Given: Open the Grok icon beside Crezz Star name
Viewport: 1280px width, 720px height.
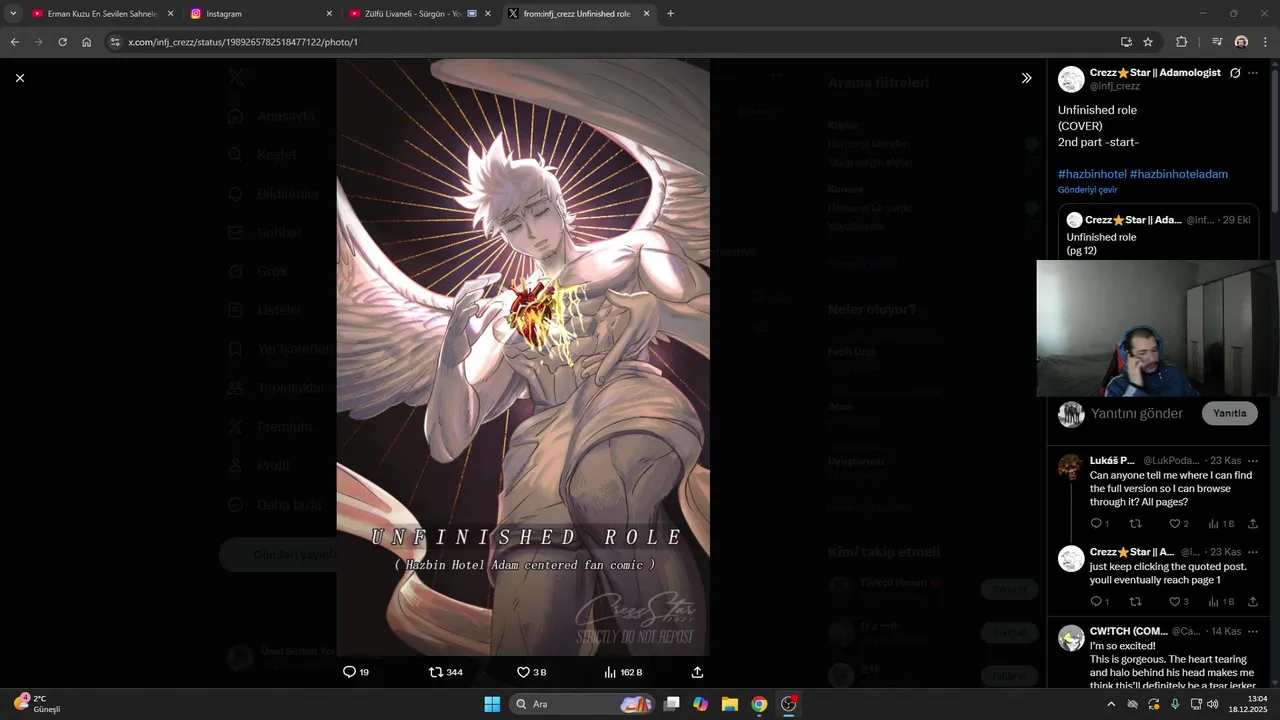Looking at the screenshot, I should [x=1235, y=73].
